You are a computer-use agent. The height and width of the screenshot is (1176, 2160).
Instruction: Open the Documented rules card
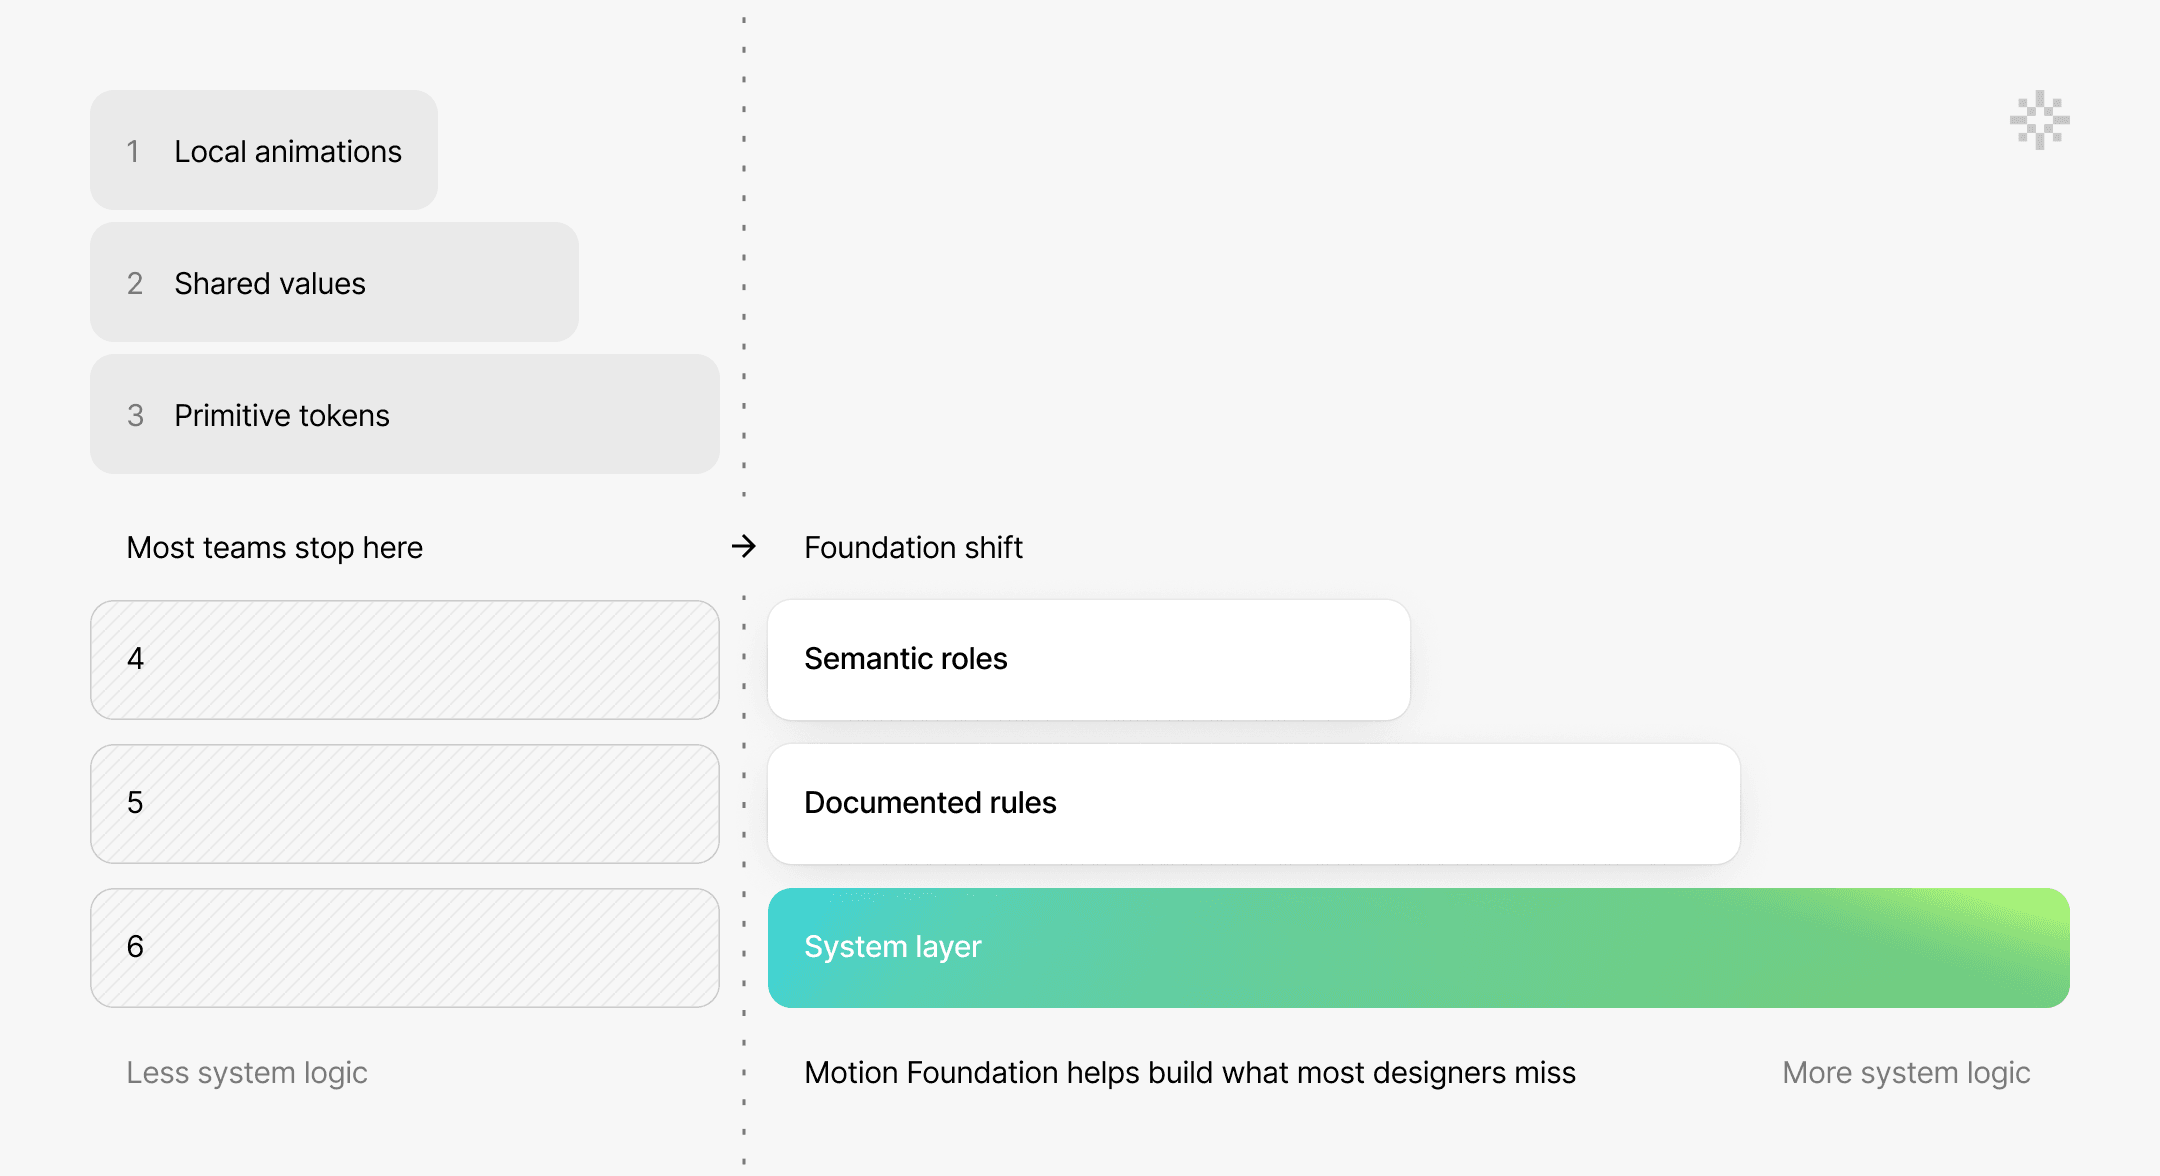1254,804
